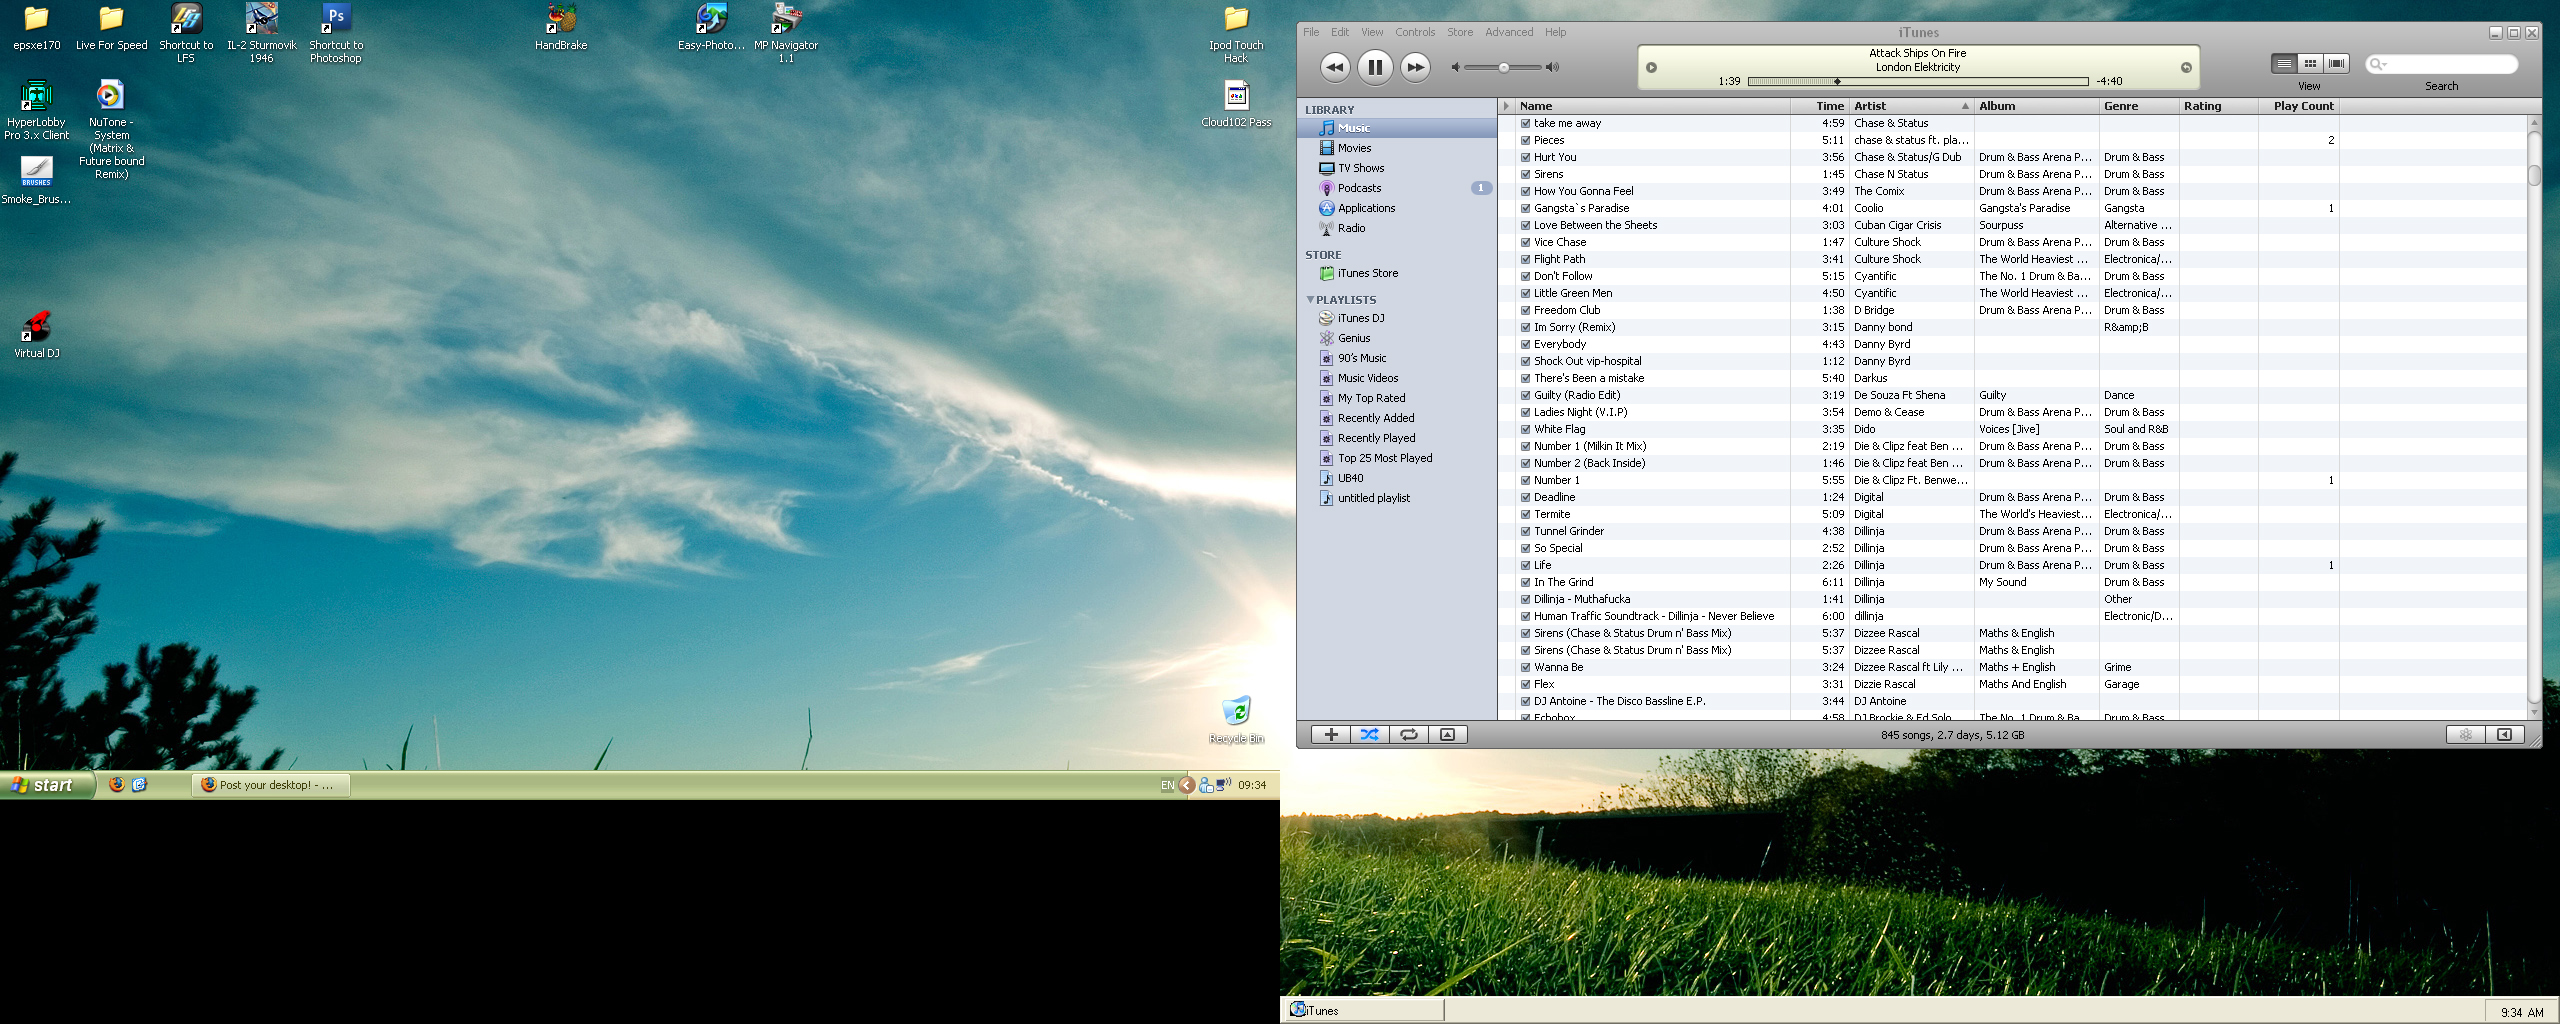Viewport: 2560px width, 1024px height.
Task: Open the Shortcut to Photoshop icon
Action: pyautogui.click(x=336, y=33)
